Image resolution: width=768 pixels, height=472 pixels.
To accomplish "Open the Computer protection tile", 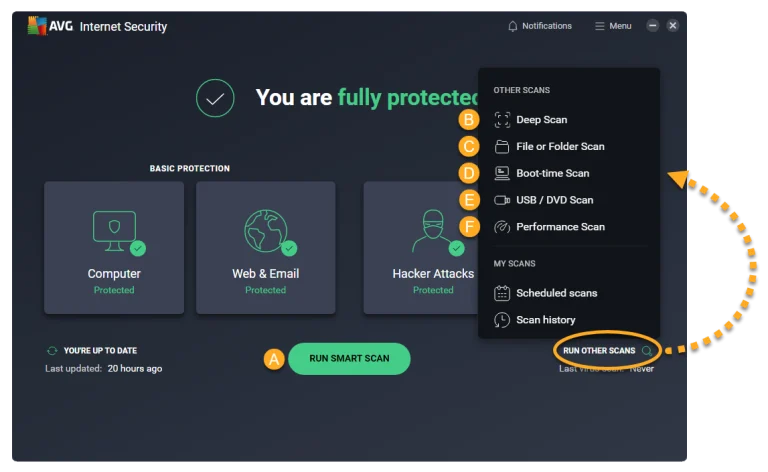I will [114, 248].
